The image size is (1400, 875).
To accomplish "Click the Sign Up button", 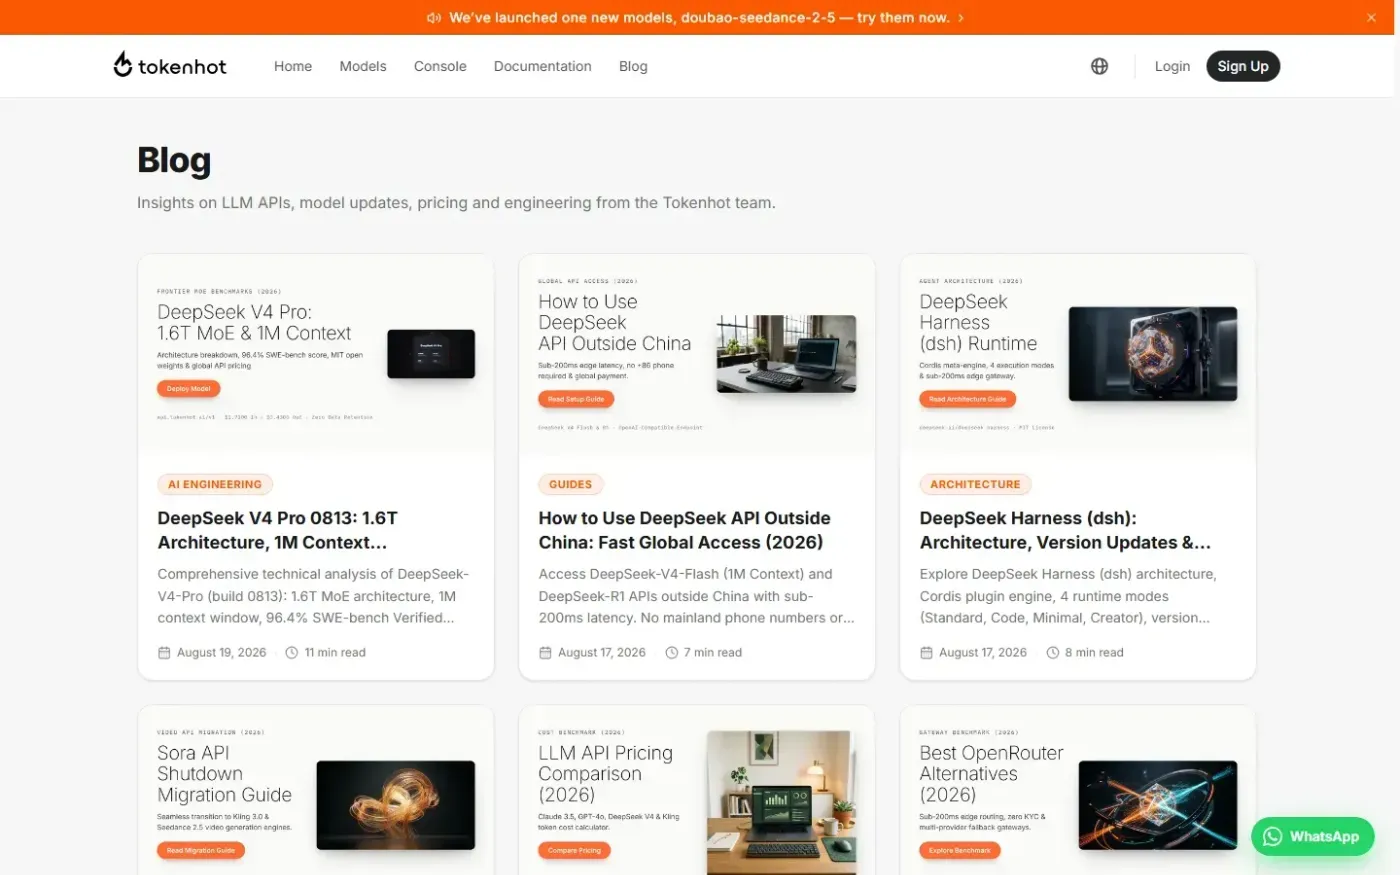I will coord(1243,66).
